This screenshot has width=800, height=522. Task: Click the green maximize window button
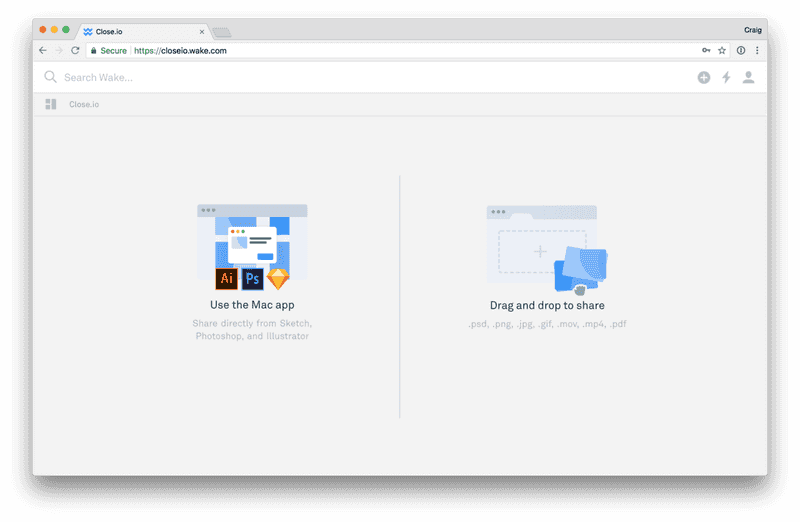tap(66, 30)
